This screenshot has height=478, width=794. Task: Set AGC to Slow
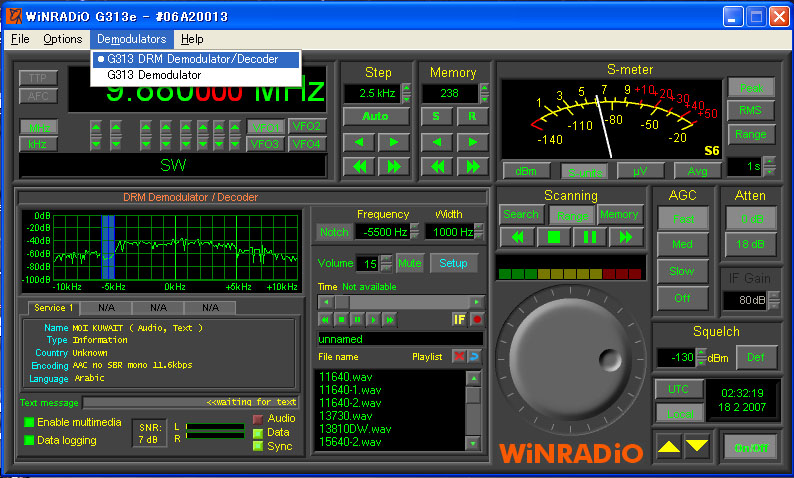pos(683,271)
